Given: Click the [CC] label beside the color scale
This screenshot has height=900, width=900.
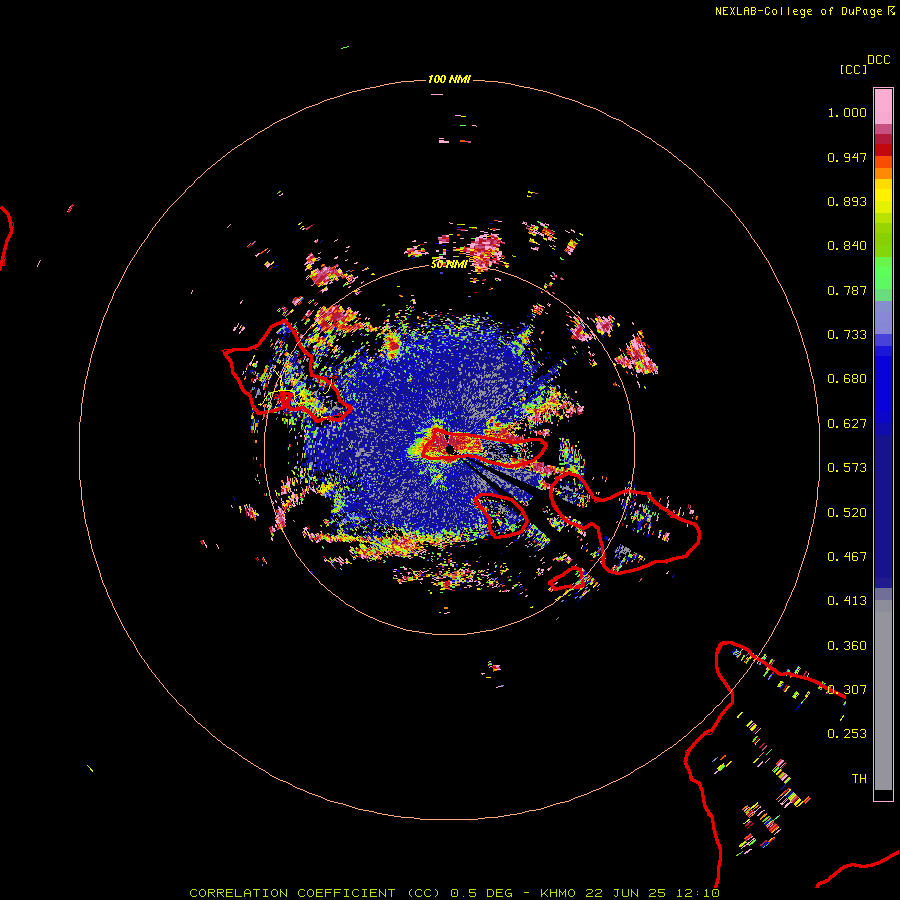Looking at the screenshot, I should coord(853,69).
